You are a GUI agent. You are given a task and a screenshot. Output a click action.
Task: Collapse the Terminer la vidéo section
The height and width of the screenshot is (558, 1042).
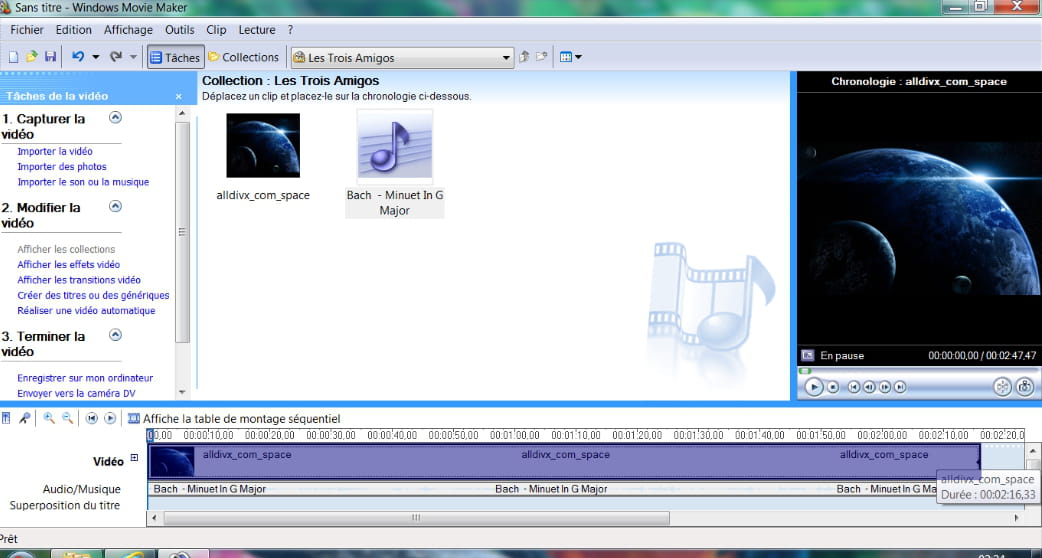click(115, 335)
